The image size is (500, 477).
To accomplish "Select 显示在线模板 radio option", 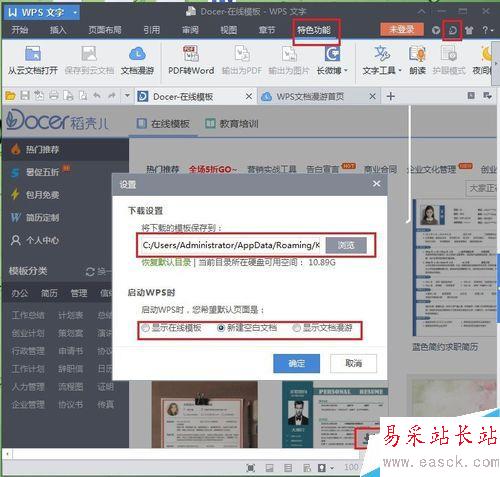I will point(145,328).
